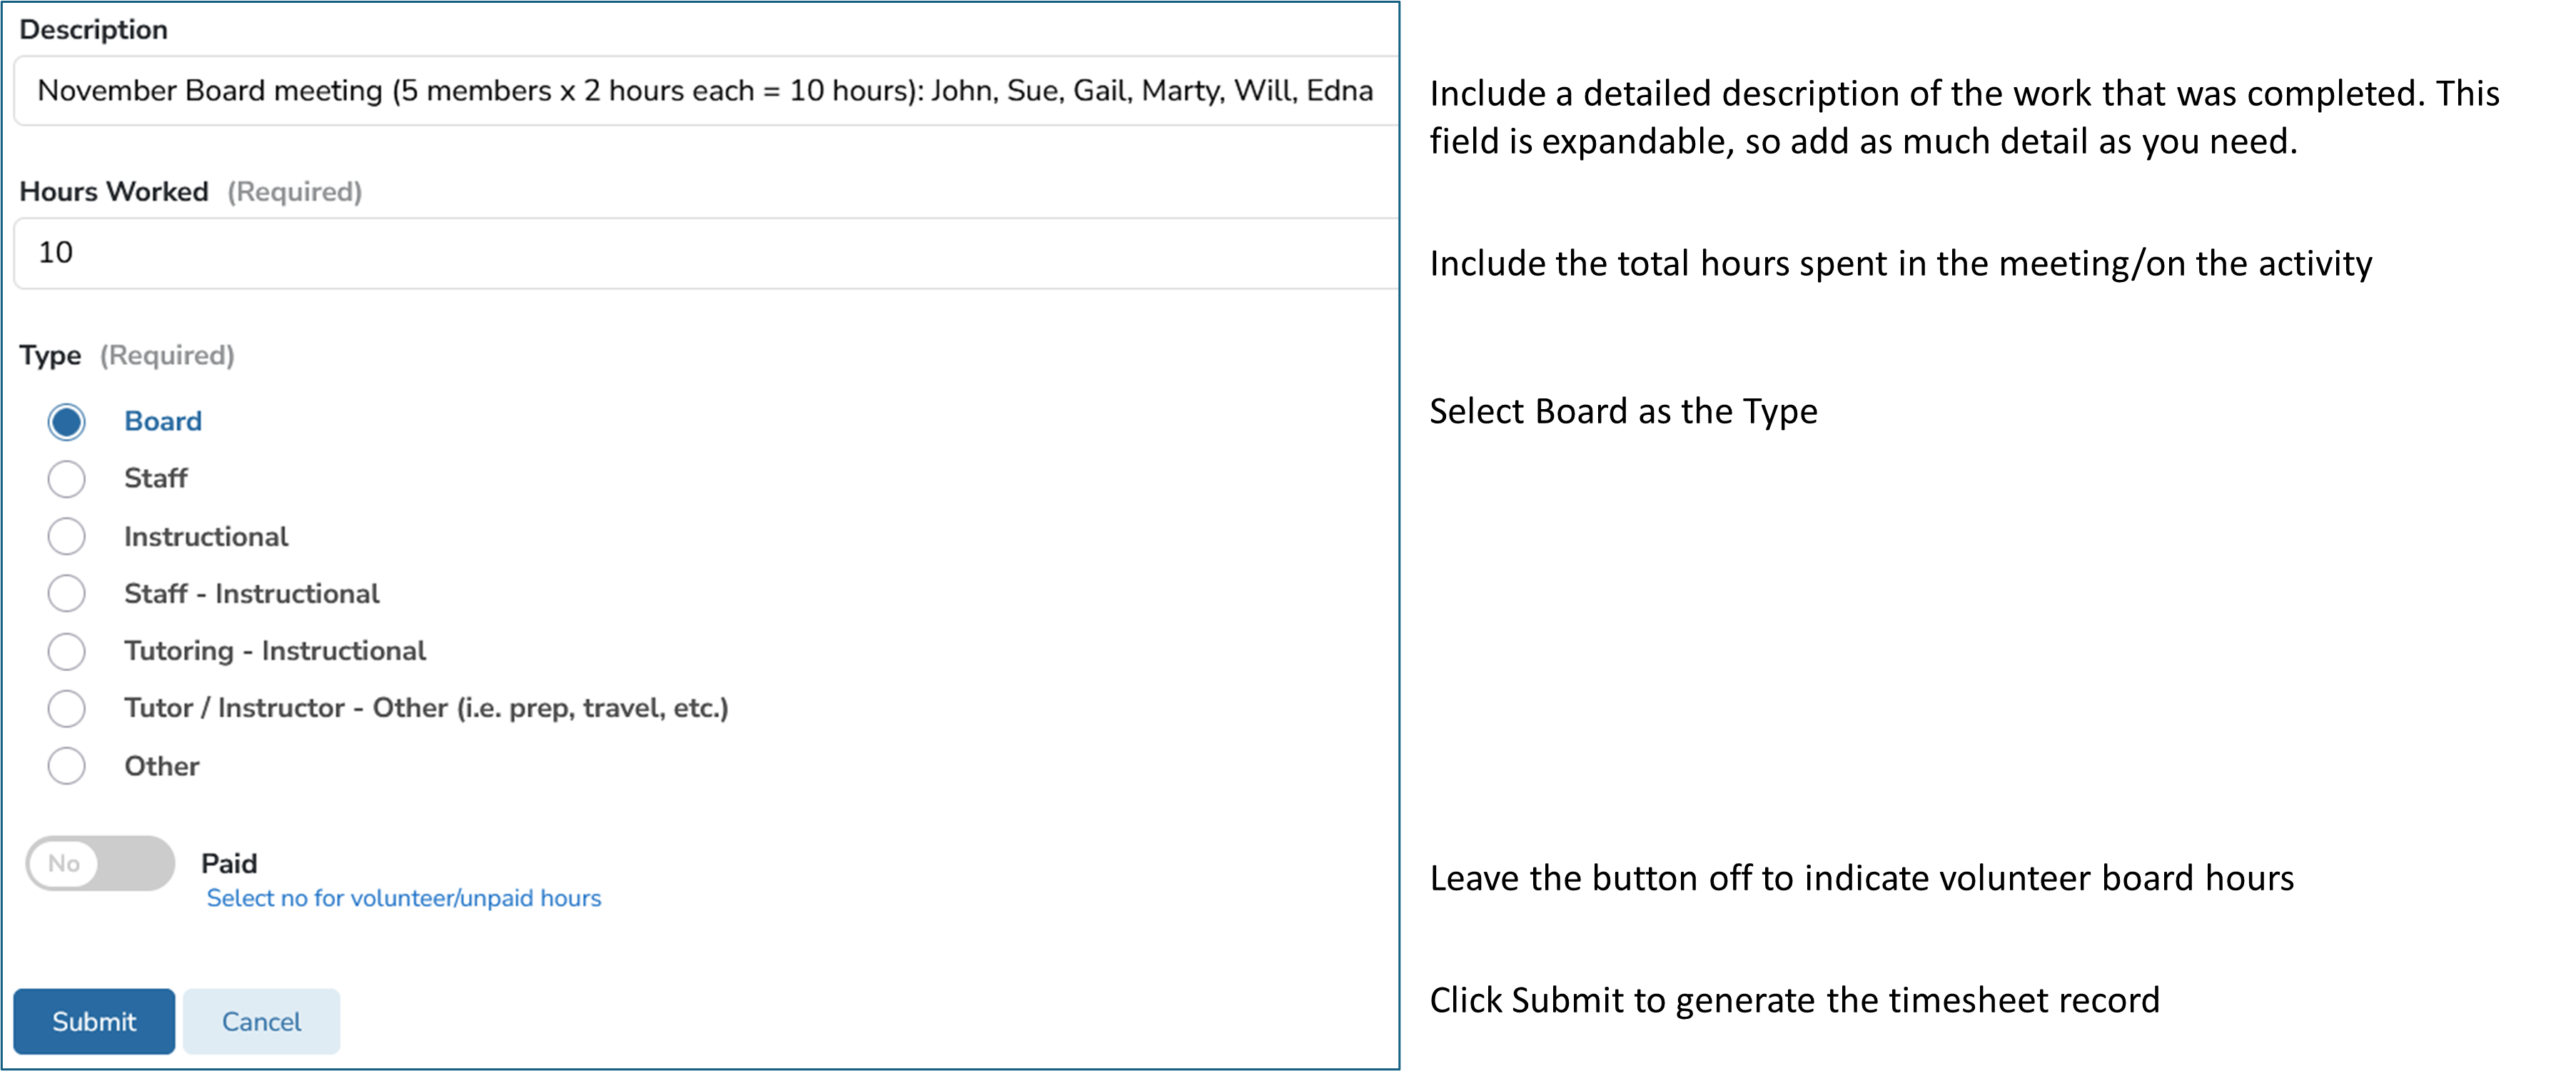Screen dimensions: 2576x1071
Task: Click 'Leave the button off' instruction text
Action: (x=1861, y=878)
